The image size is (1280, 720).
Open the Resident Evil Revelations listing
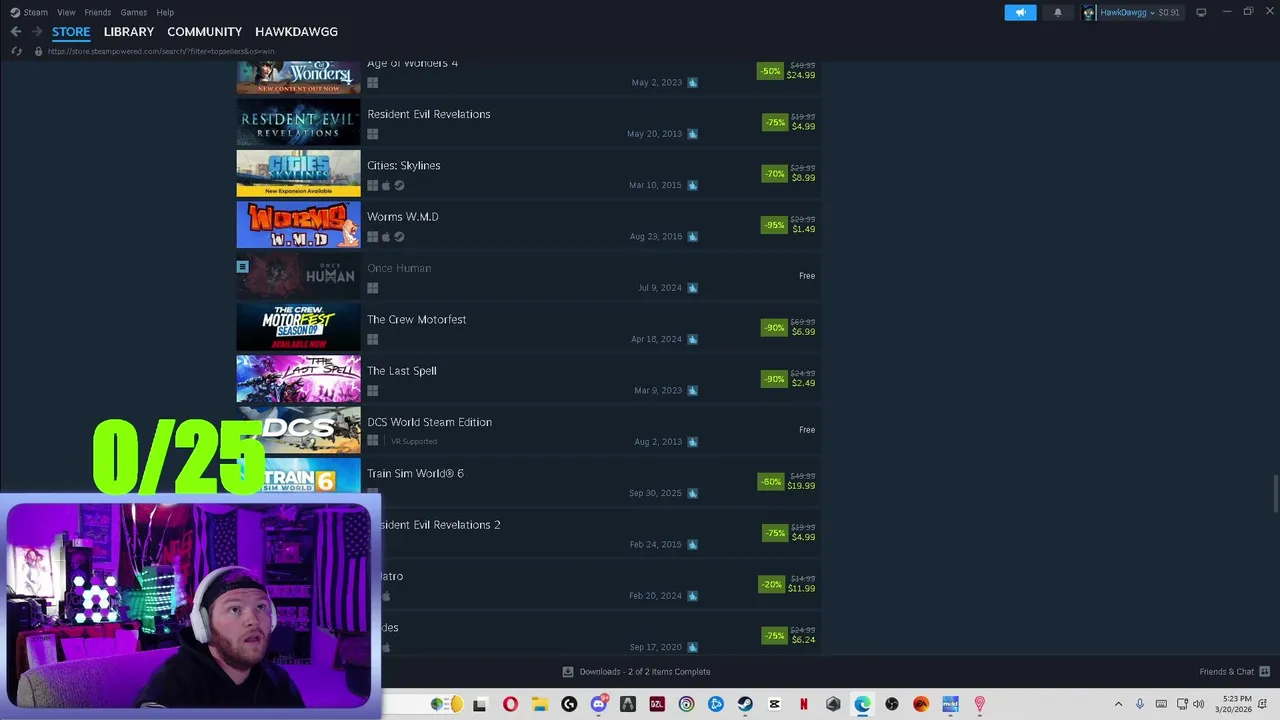click(528, 123)
